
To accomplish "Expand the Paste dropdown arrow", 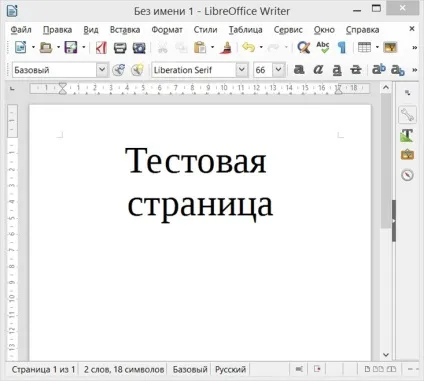I will (212, 47).
